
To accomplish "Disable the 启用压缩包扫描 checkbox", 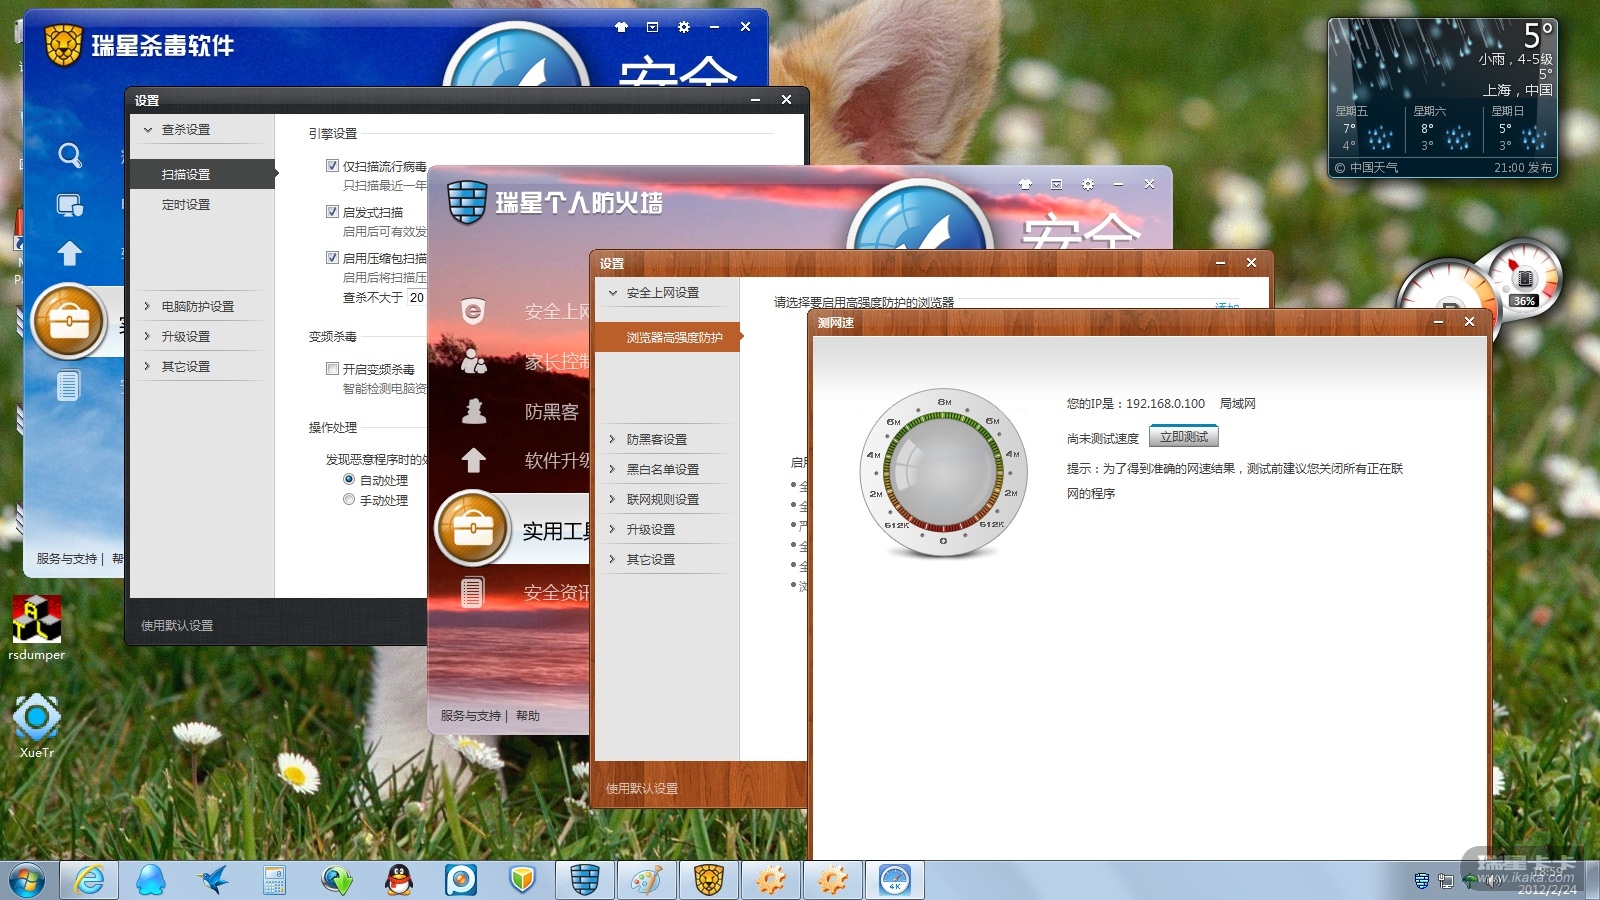I will [x=332, y=258].
